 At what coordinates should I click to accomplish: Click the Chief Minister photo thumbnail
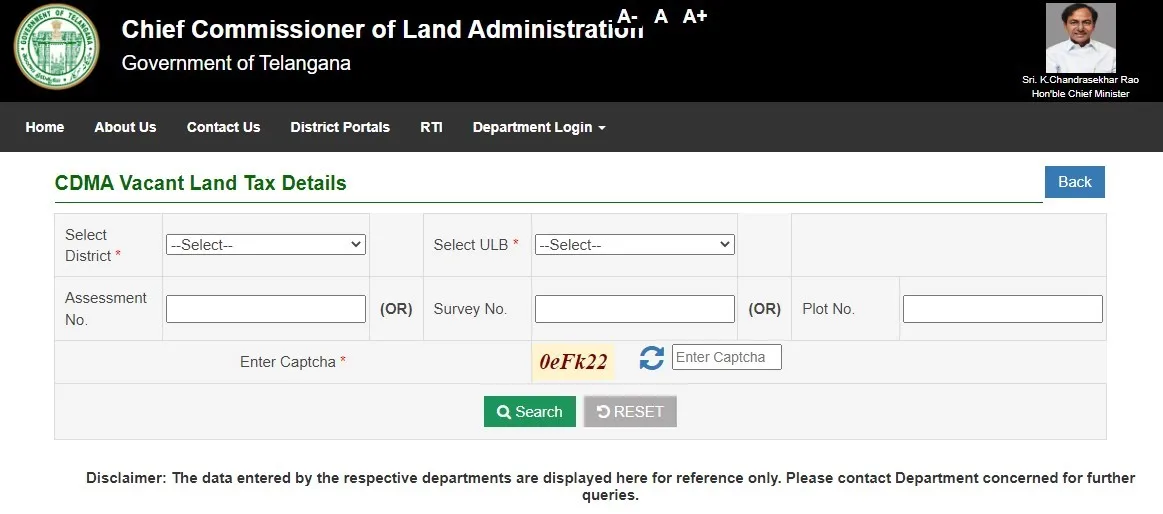[1080, 38]
